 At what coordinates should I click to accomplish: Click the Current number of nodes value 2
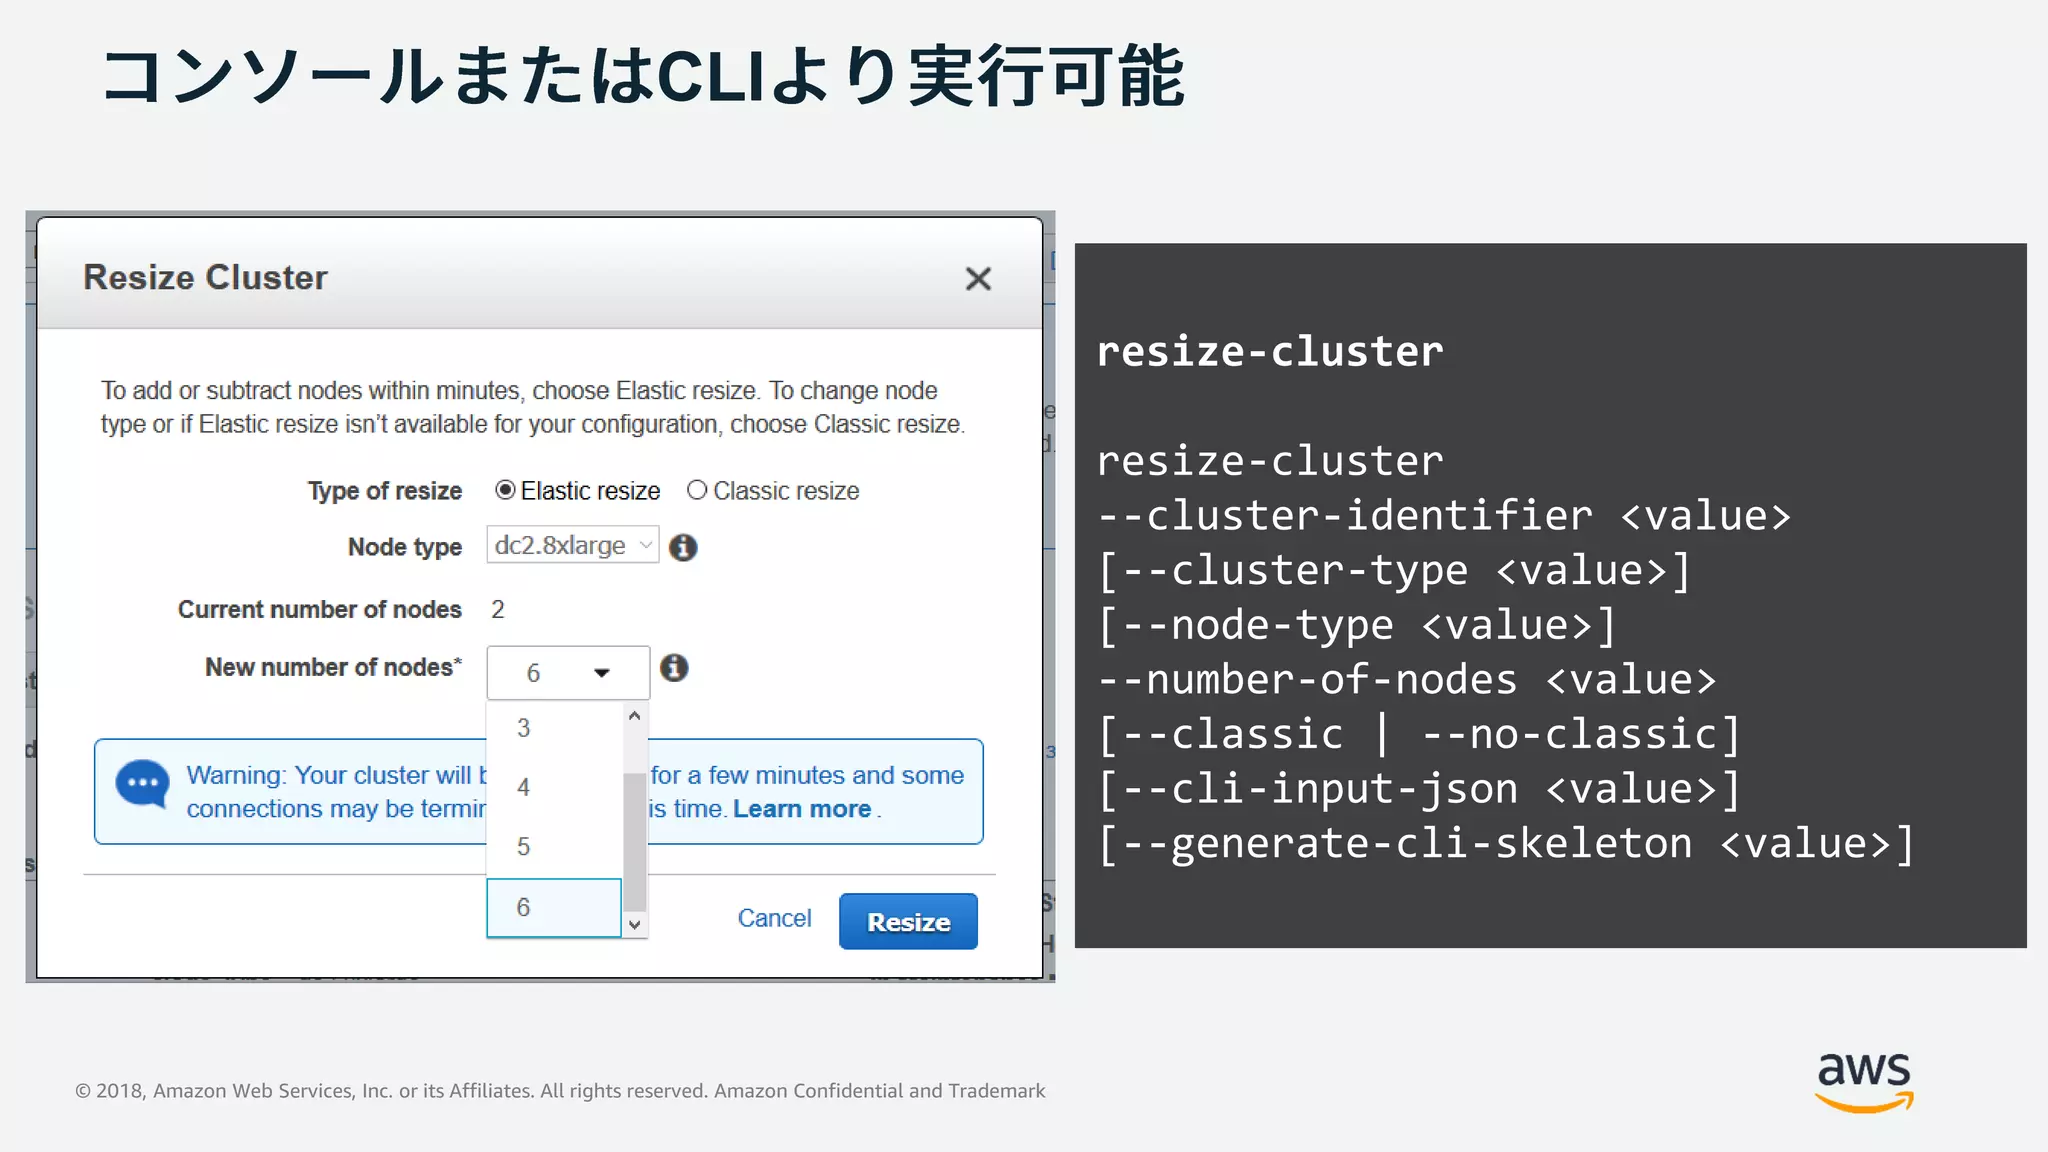[x=497, y=610]
